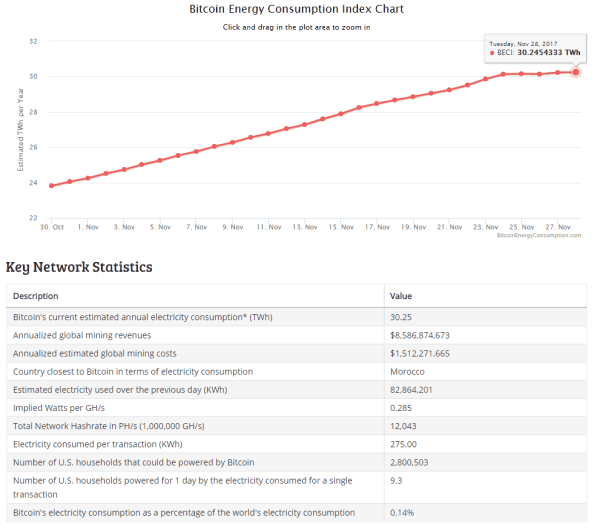This screenshot has width=600, height=532.
Task: Click the 'Key Network Statistics' heading
Action: tap(79, 267)
